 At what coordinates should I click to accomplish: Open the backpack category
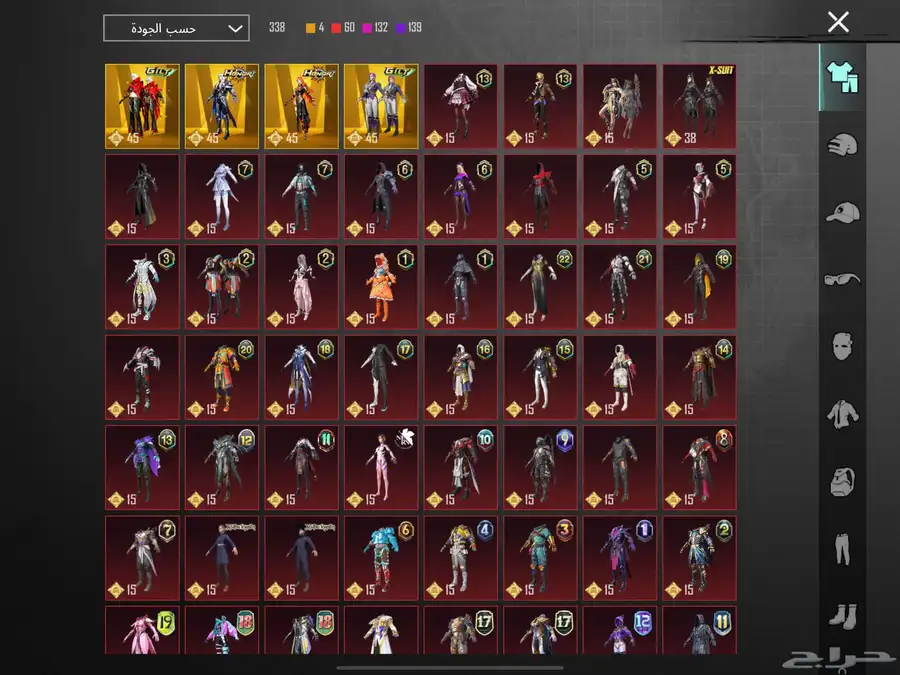[842, 481]
